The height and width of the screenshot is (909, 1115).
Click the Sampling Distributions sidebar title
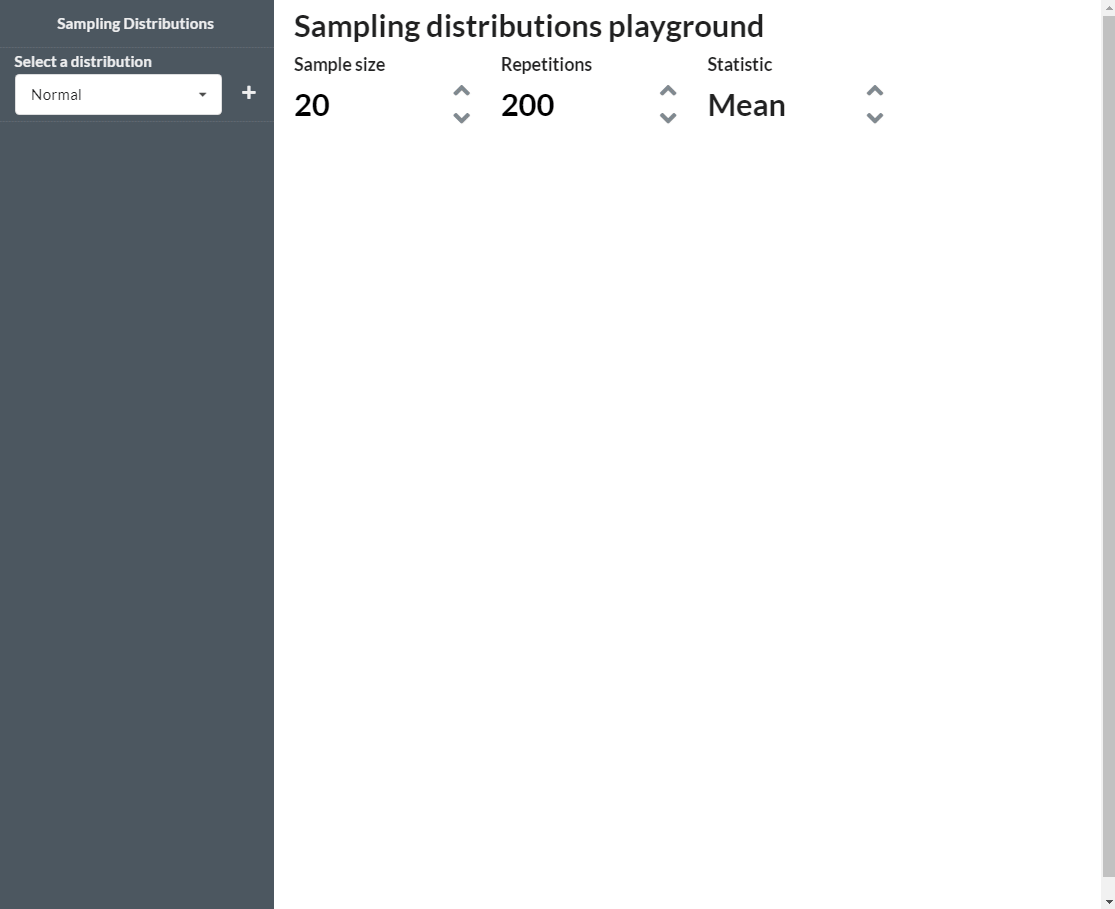(135, 24)
